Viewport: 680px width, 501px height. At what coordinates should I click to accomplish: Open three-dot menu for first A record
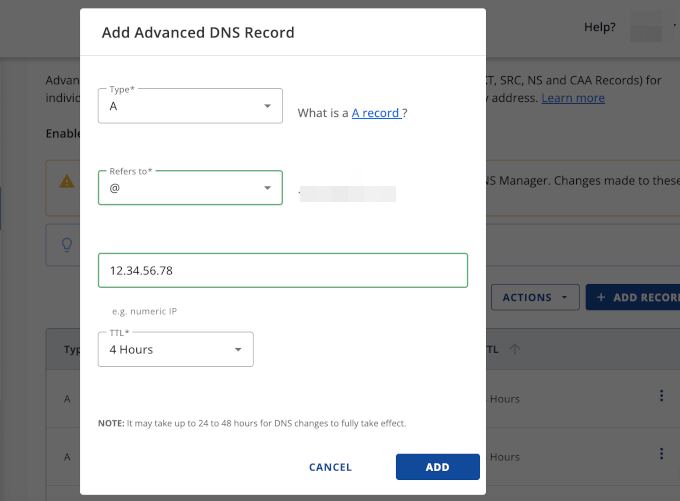(661, 397)
